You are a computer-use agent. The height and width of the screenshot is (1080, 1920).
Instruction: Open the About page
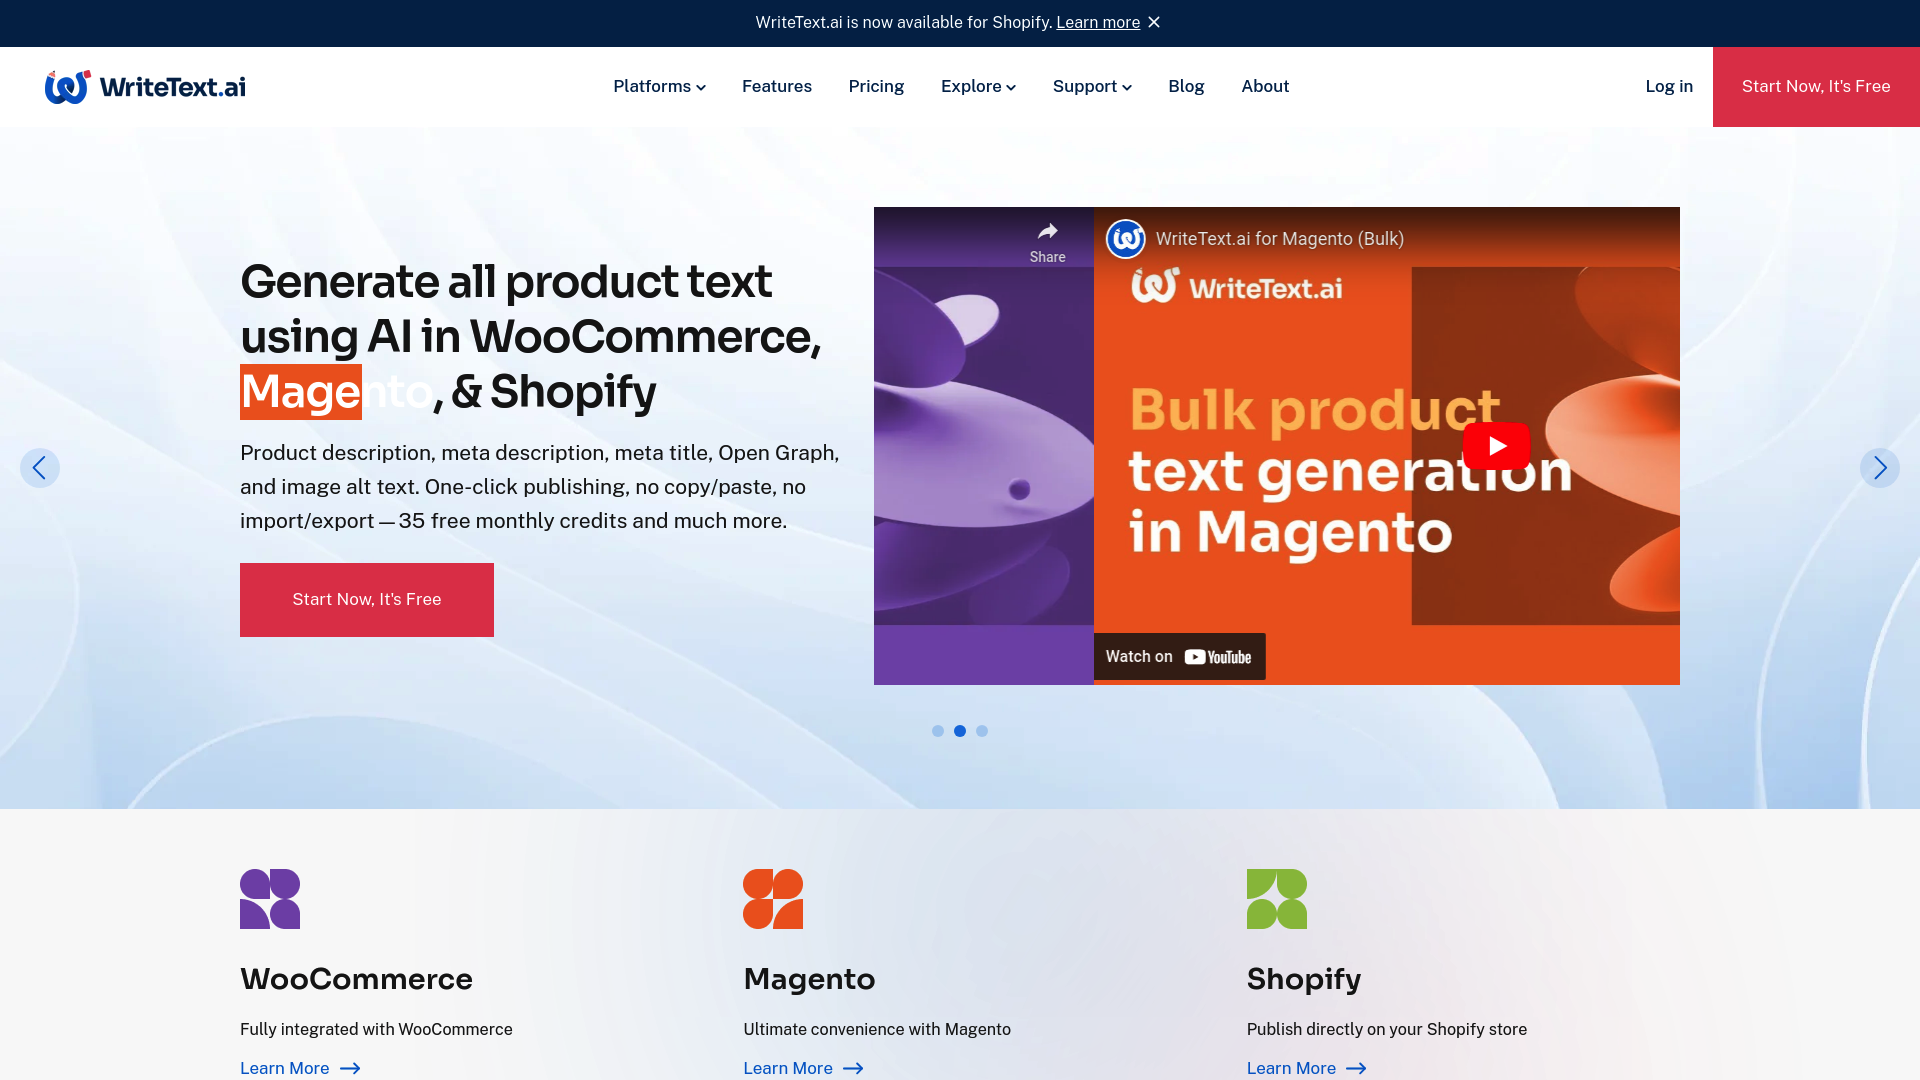coord(1265,86)
